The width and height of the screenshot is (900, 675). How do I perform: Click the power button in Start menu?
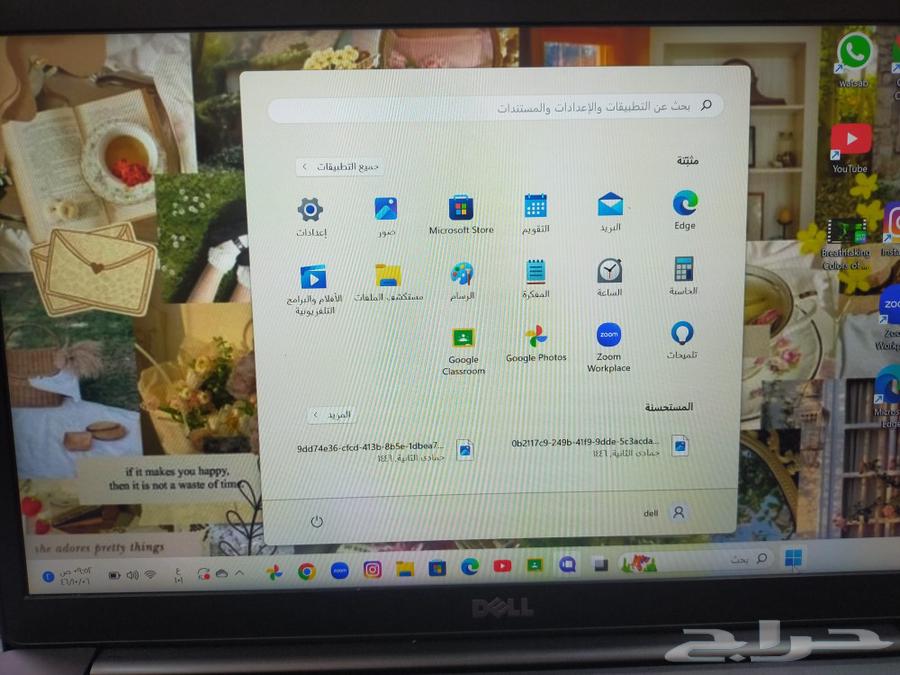point(317,521)
